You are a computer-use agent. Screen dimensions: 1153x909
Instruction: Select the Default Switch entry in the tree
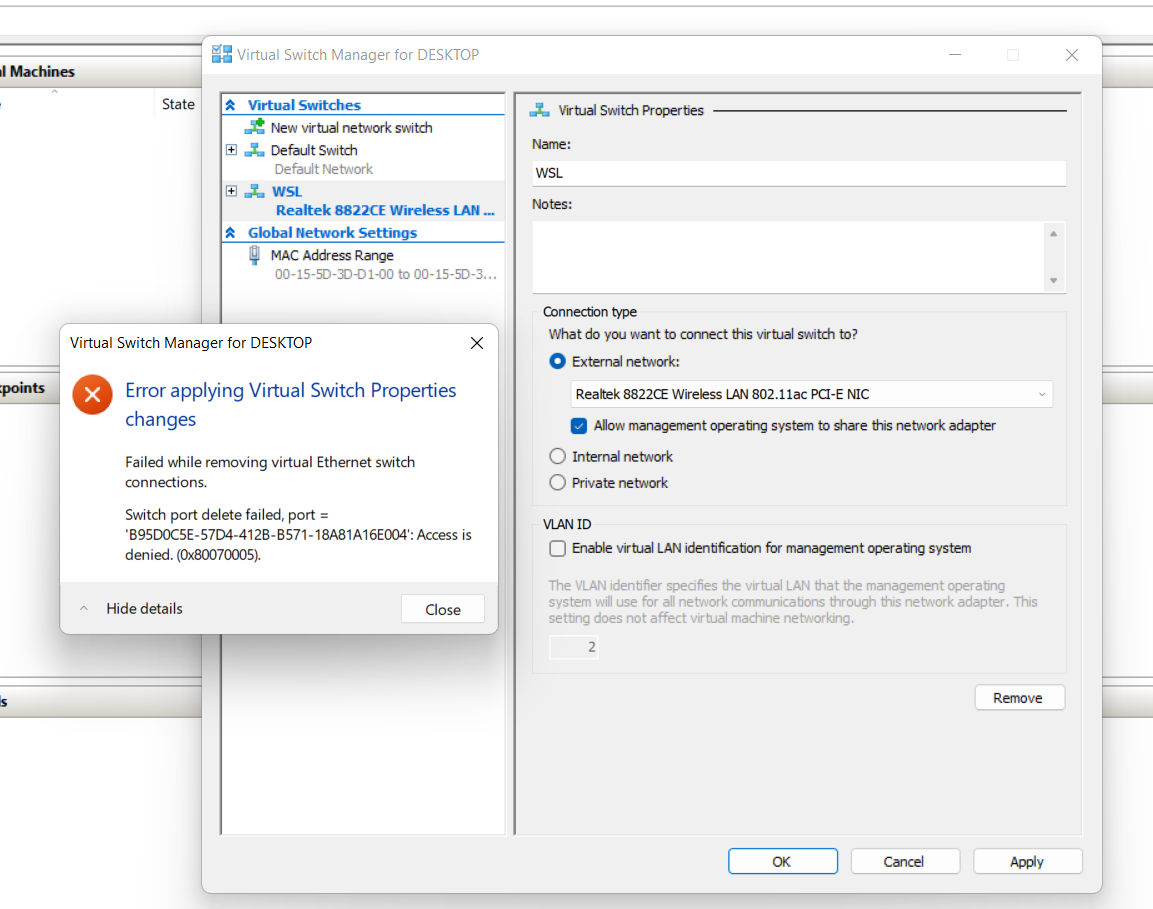[x=312, y=149]
